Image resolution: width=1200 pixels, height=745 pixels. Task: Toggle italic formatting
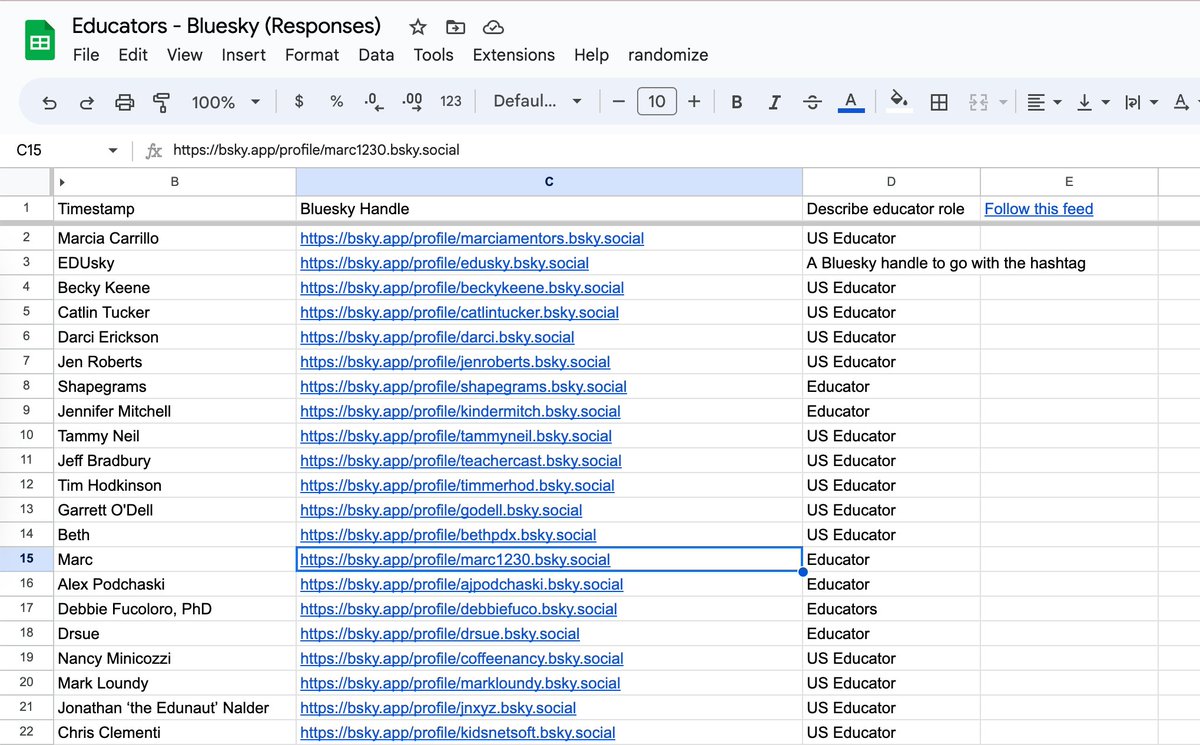coord(774,101)
